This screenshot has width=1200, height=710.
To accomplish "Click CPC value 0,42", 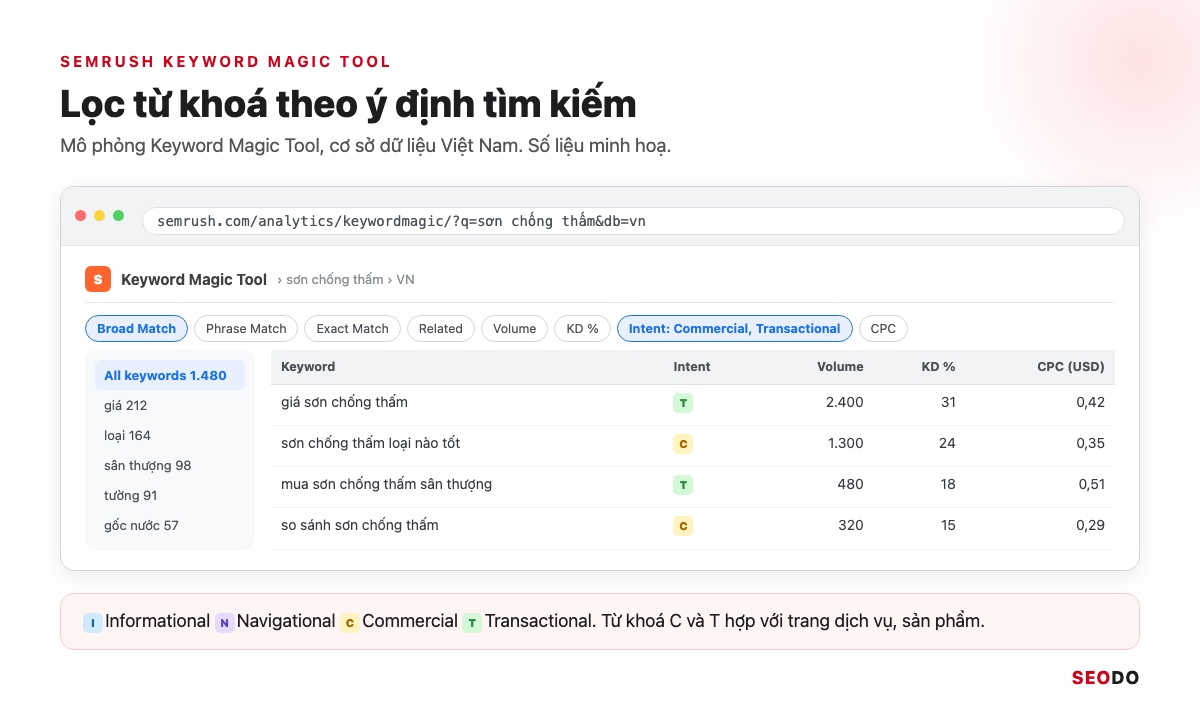I will coord(1091,402).
